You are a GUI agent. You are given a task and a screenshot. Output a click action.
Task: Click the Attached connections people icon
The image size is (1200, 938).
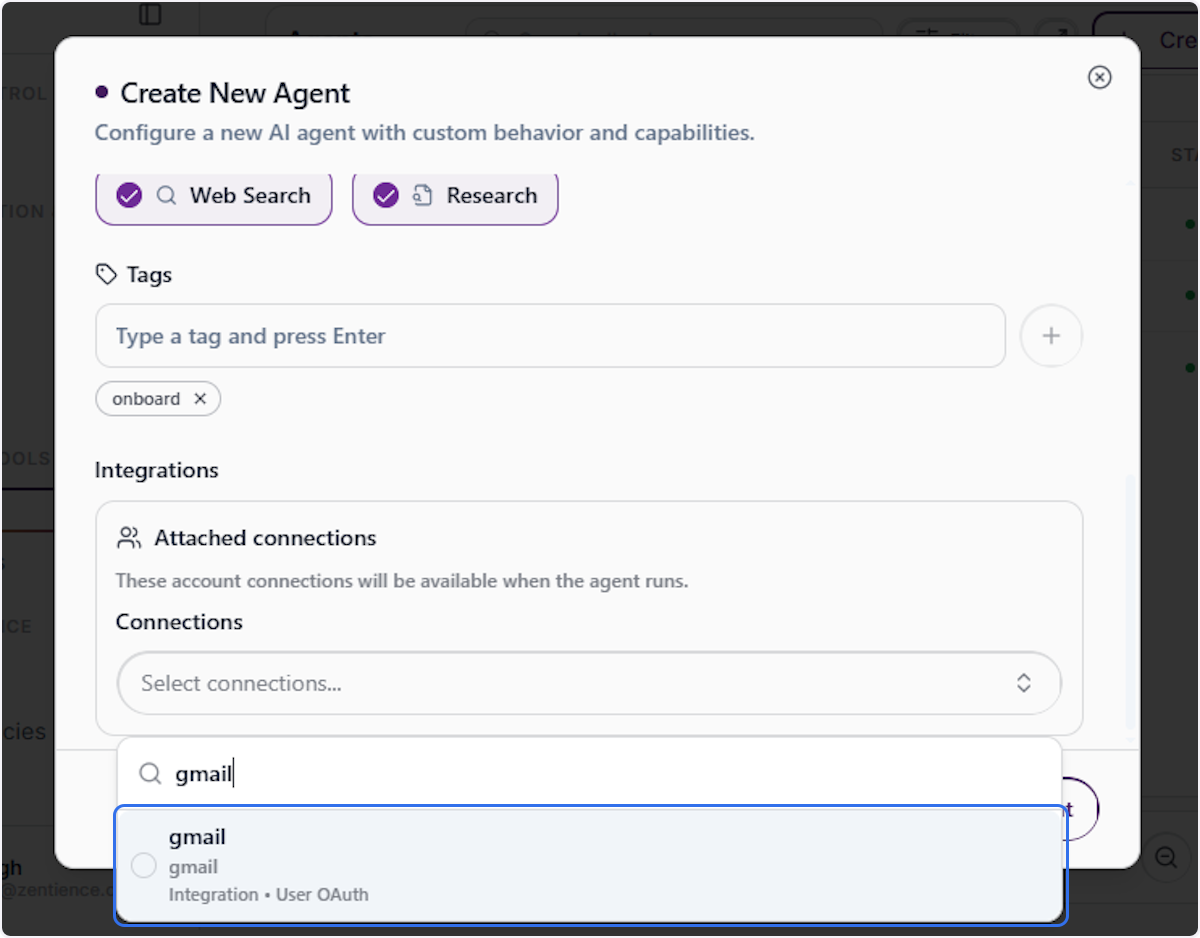129,538
